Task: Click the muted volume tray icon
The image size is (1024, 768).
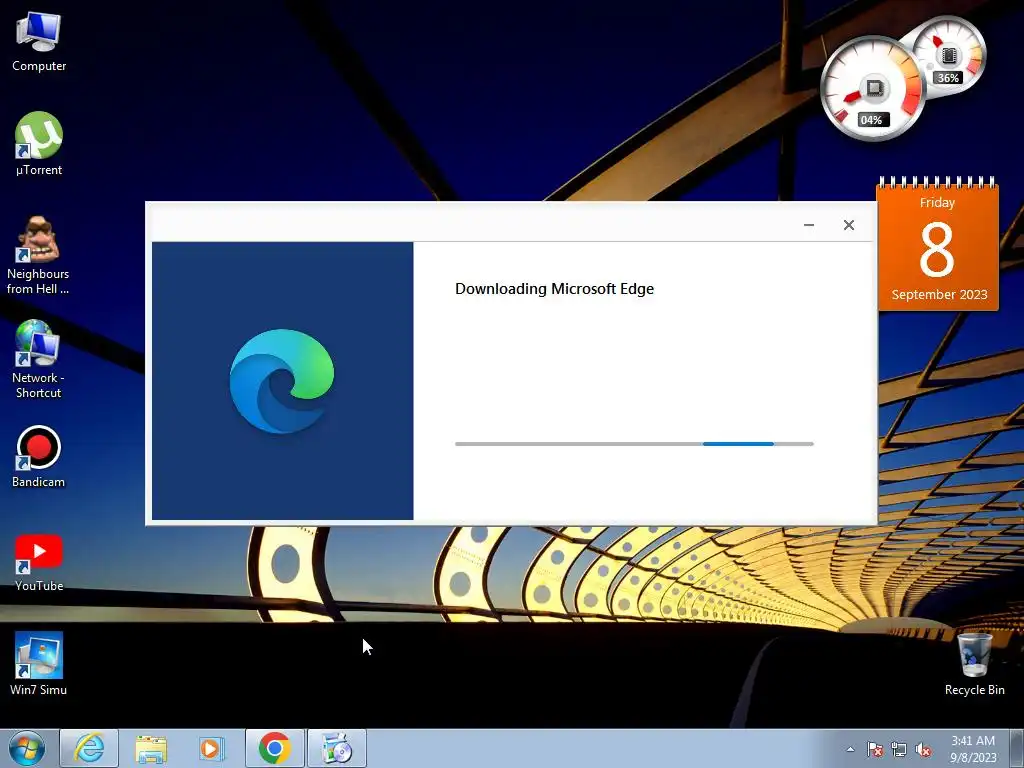Action: 923,749
